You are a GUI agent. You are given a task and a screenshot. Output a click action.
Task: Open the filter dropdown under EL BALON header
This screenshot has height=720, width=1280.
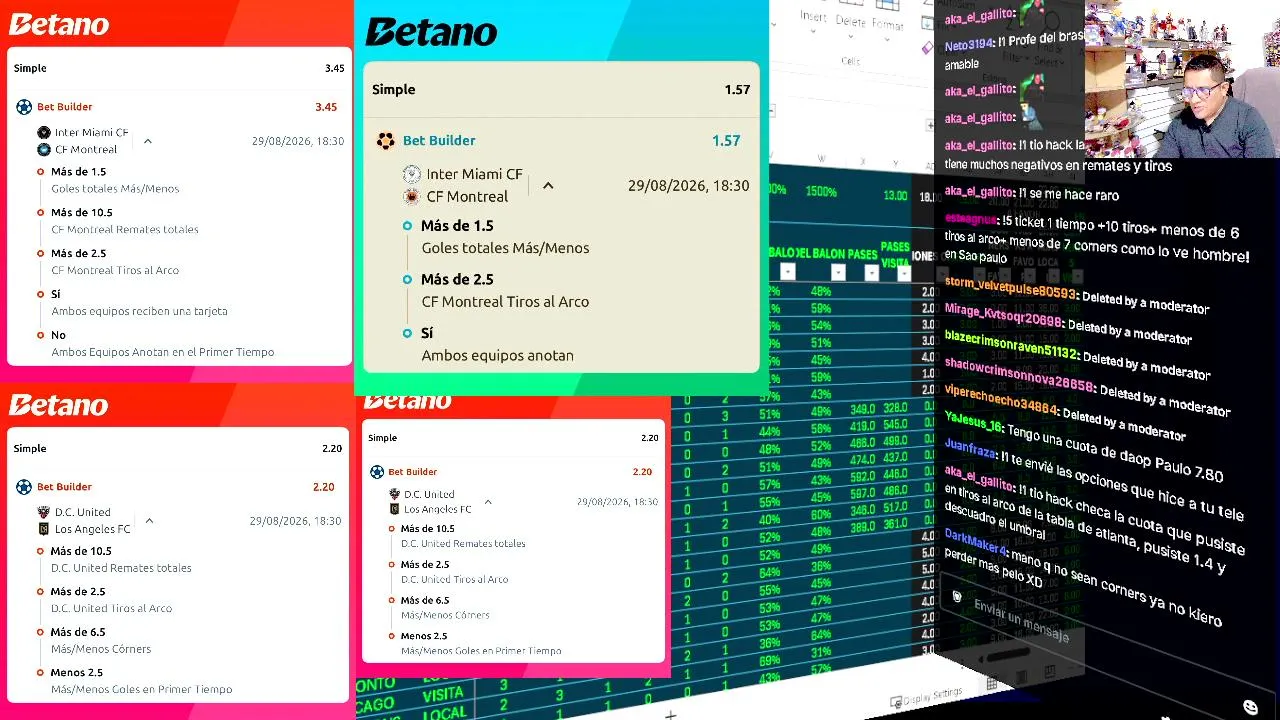pos(838,273)
